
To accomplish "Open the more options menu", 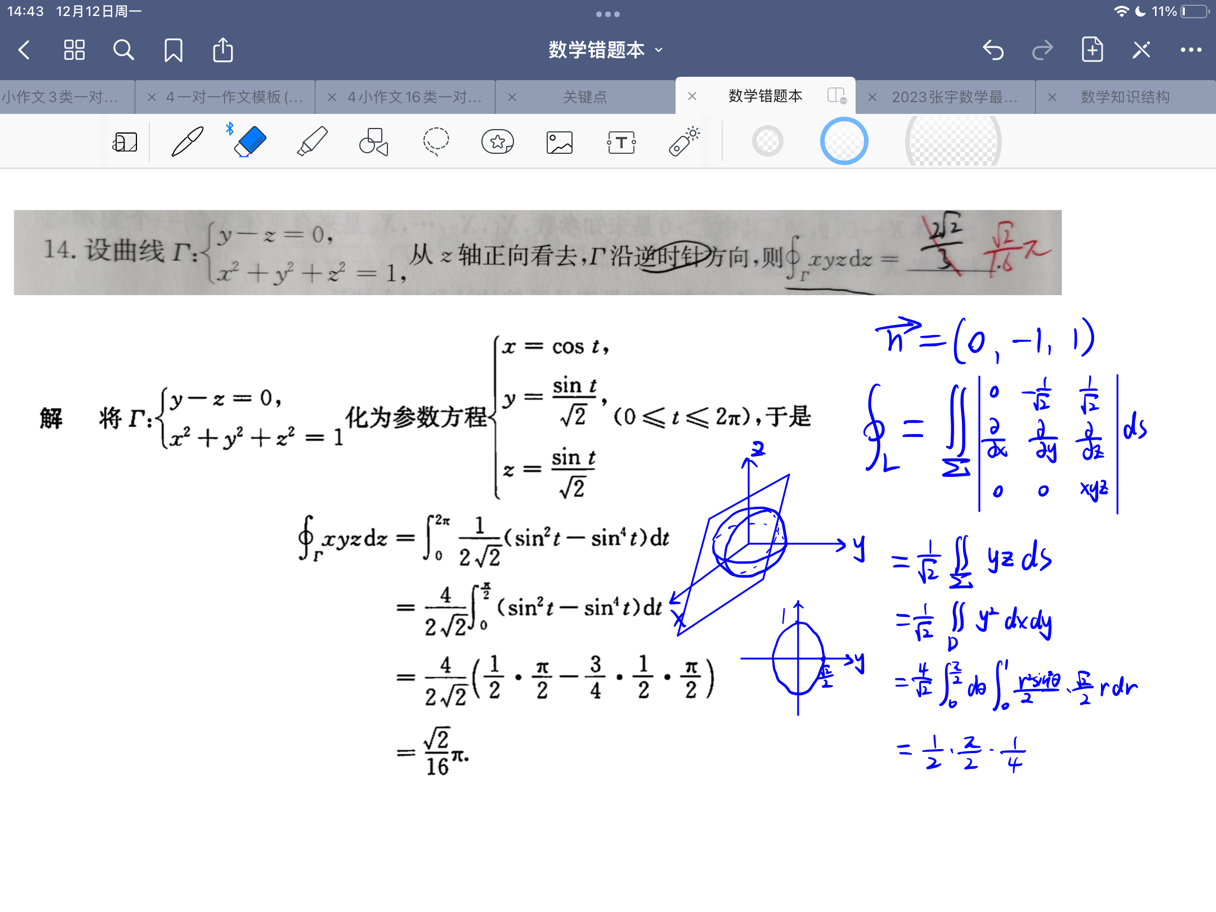I will click(1189, 49).
